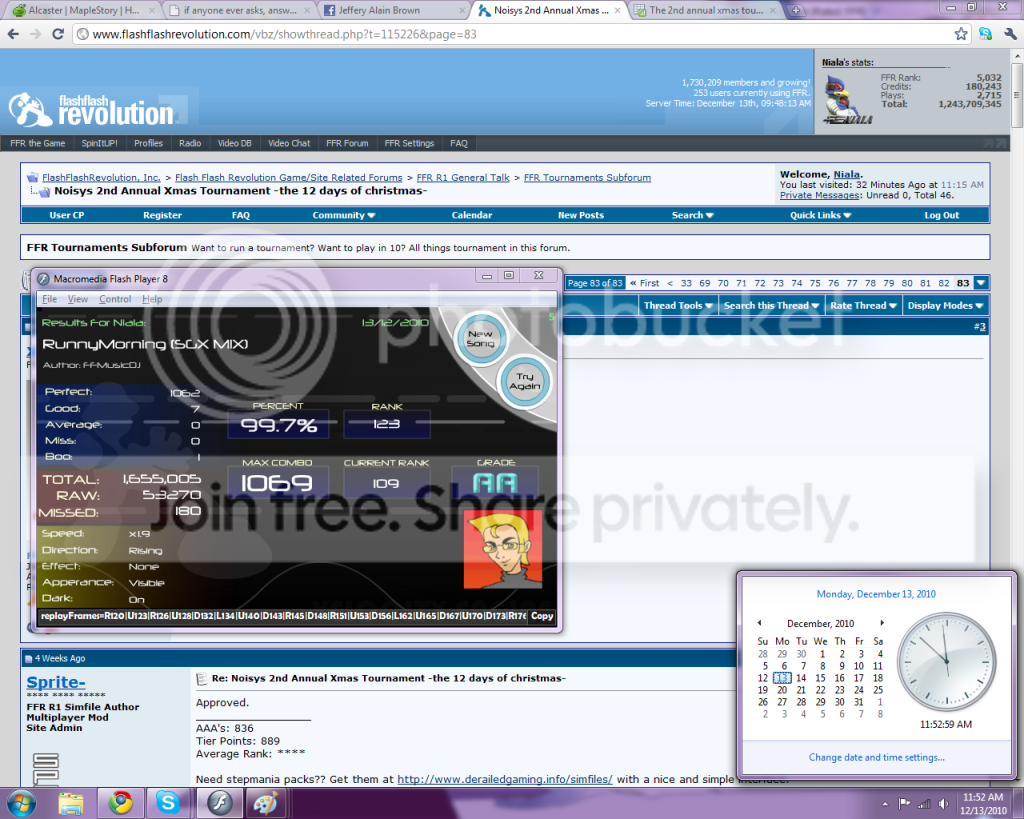
Task: Click the New Song round button
Action: pos(480,338)
